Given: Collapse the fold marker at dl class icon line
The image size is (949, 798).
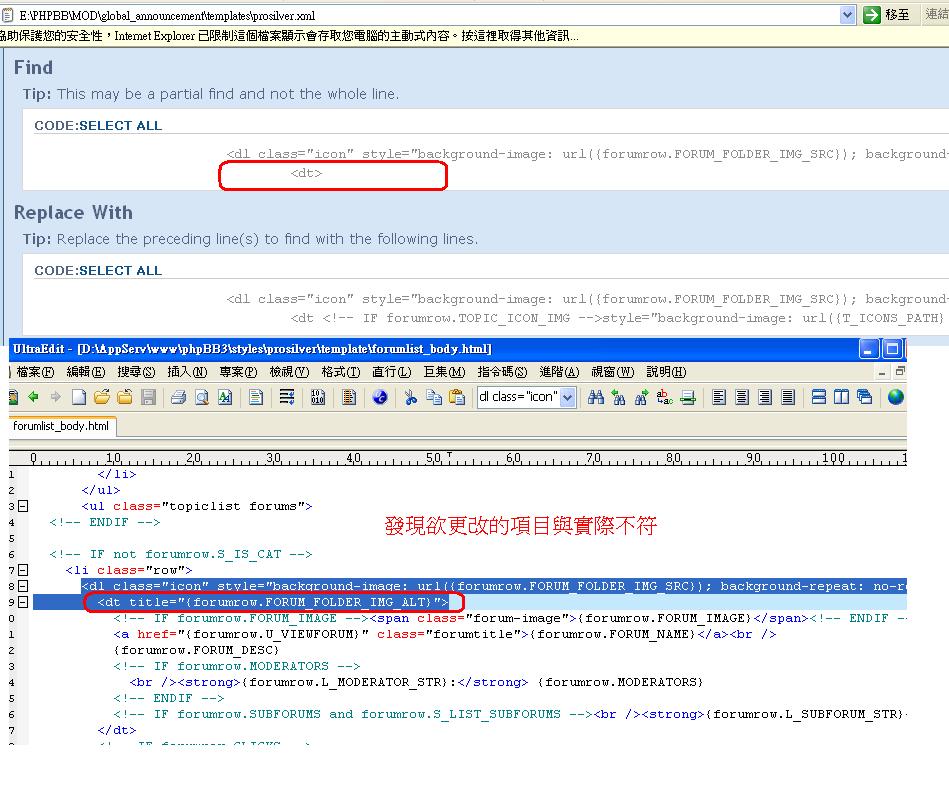Looking at the screenshot, I should point(23,586).
